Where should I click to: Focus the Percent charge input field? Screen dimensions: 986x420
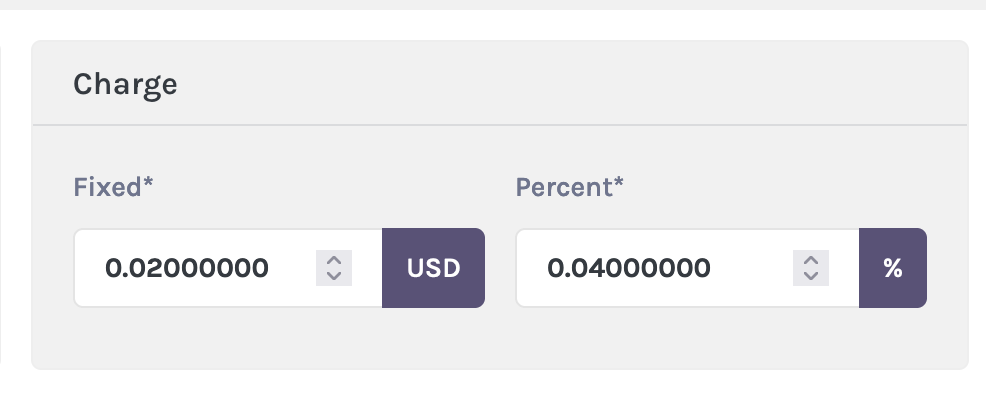point(650,268)
